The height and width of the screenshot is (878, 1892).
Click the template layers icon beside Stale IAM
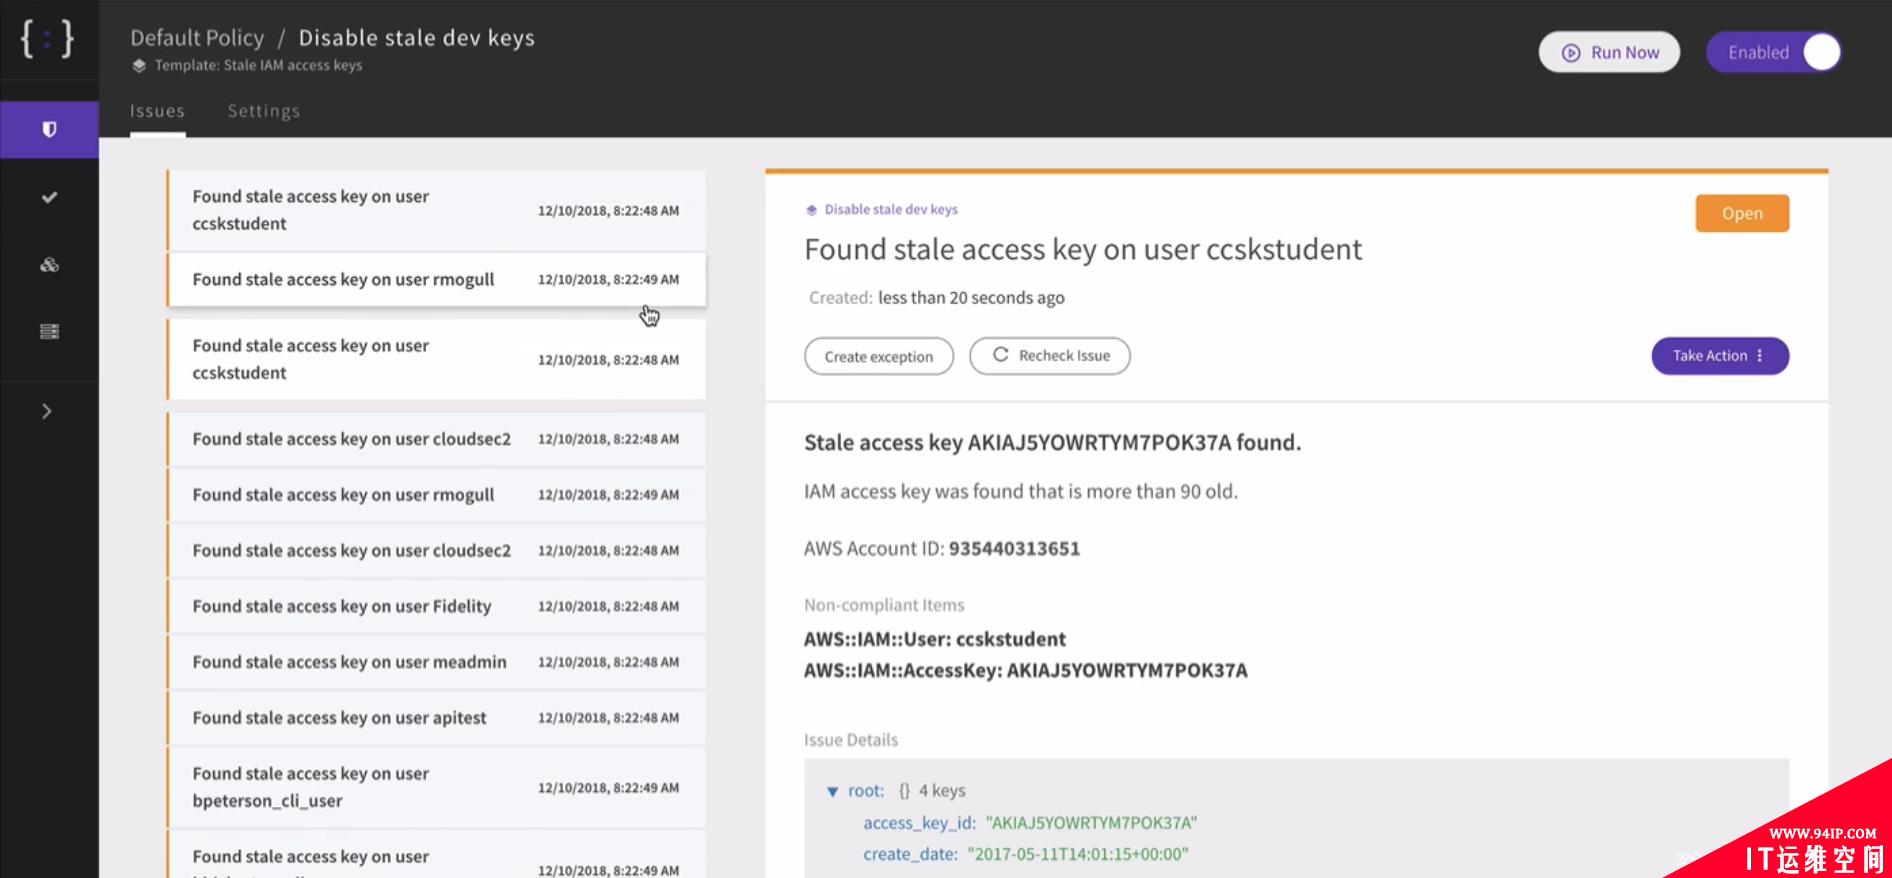[139, 66]
